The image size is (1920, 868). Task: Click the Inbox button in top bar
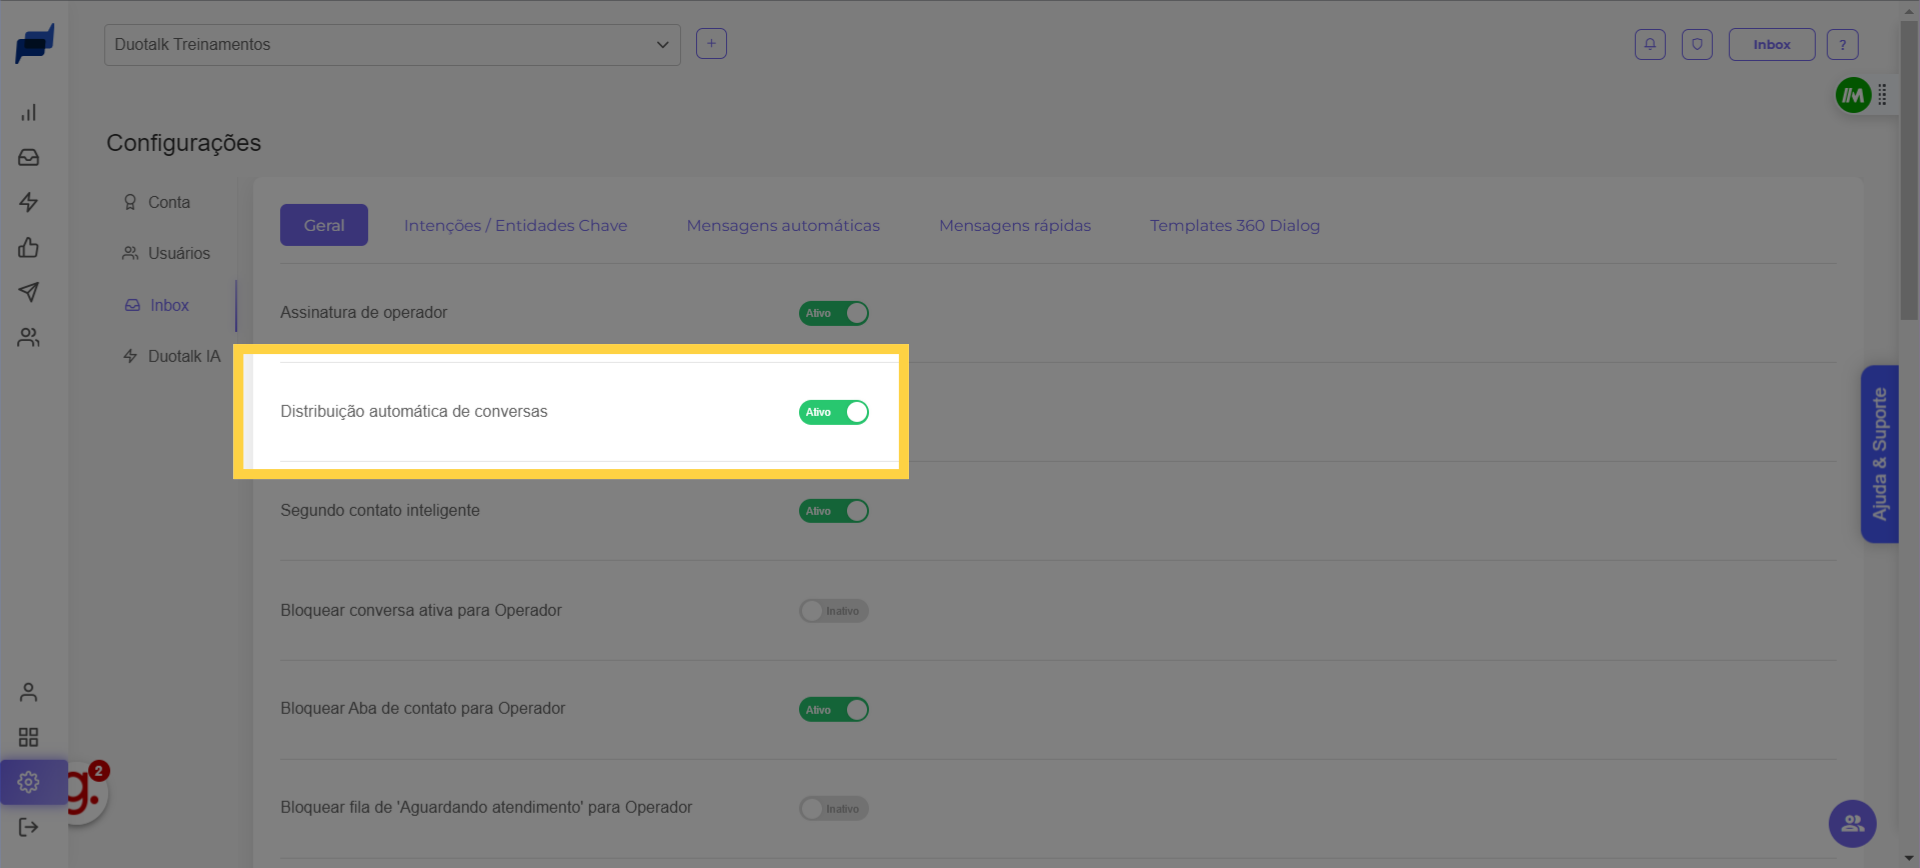click(x=1771, y=45)
